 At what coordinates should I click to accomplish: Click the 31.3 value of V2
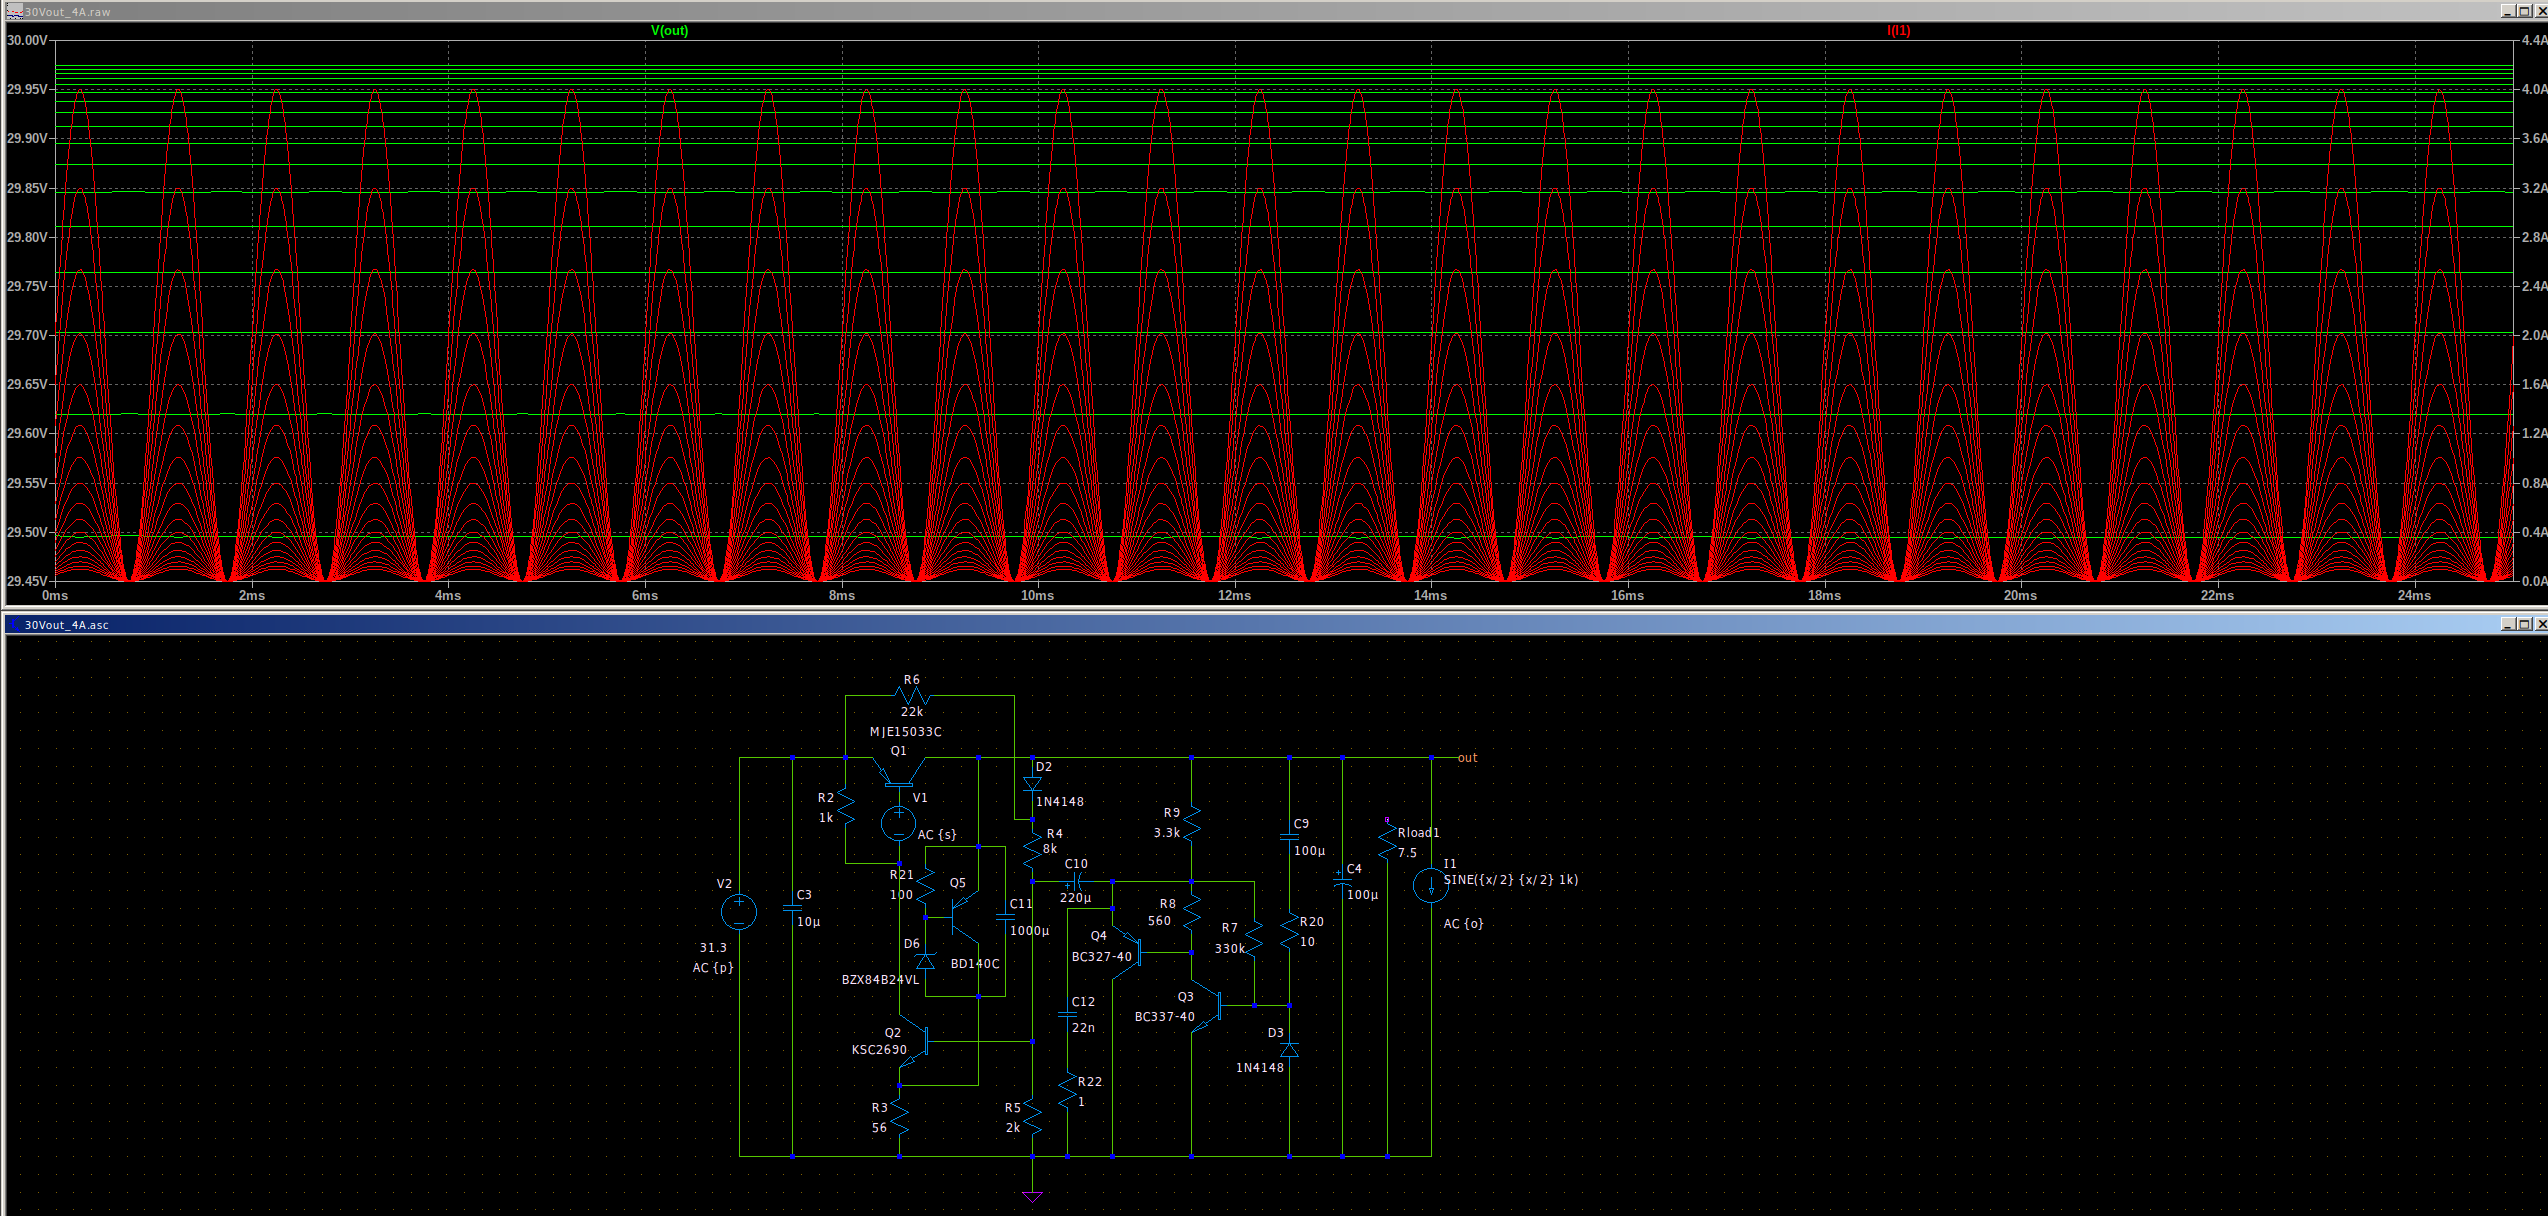click(x=713, y=948)
